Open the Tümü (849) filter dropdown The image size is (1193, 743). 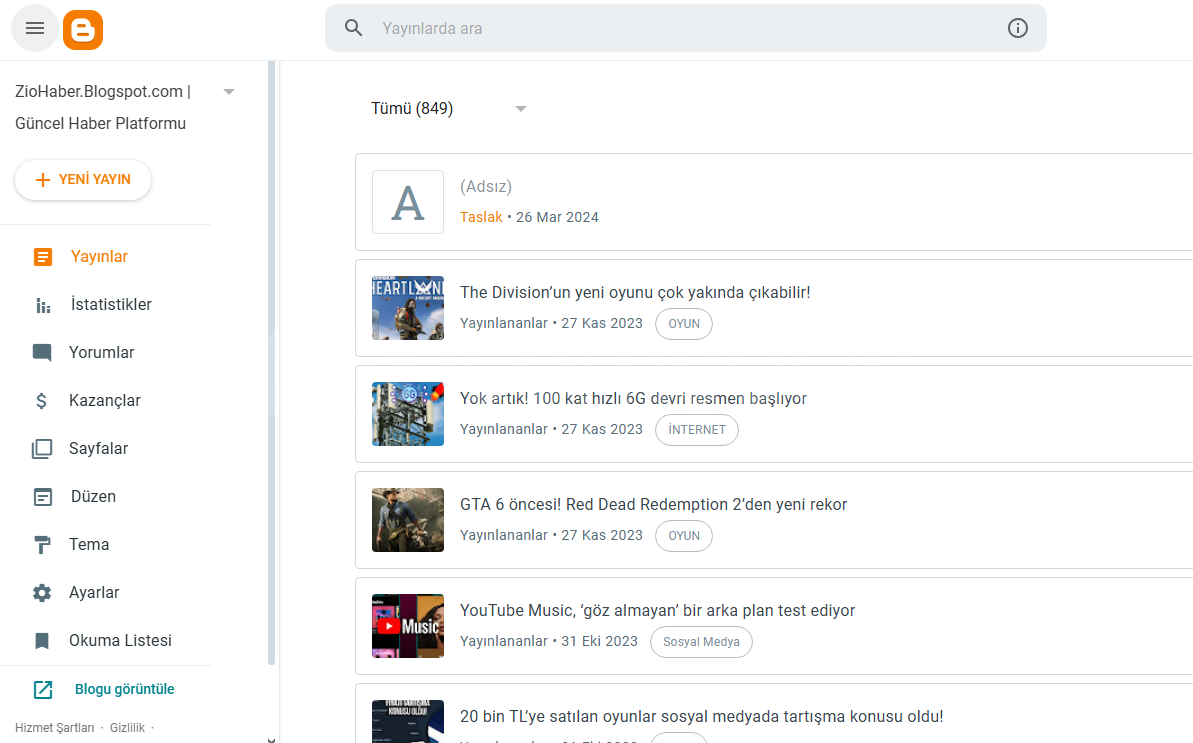(x=449, y=109)
